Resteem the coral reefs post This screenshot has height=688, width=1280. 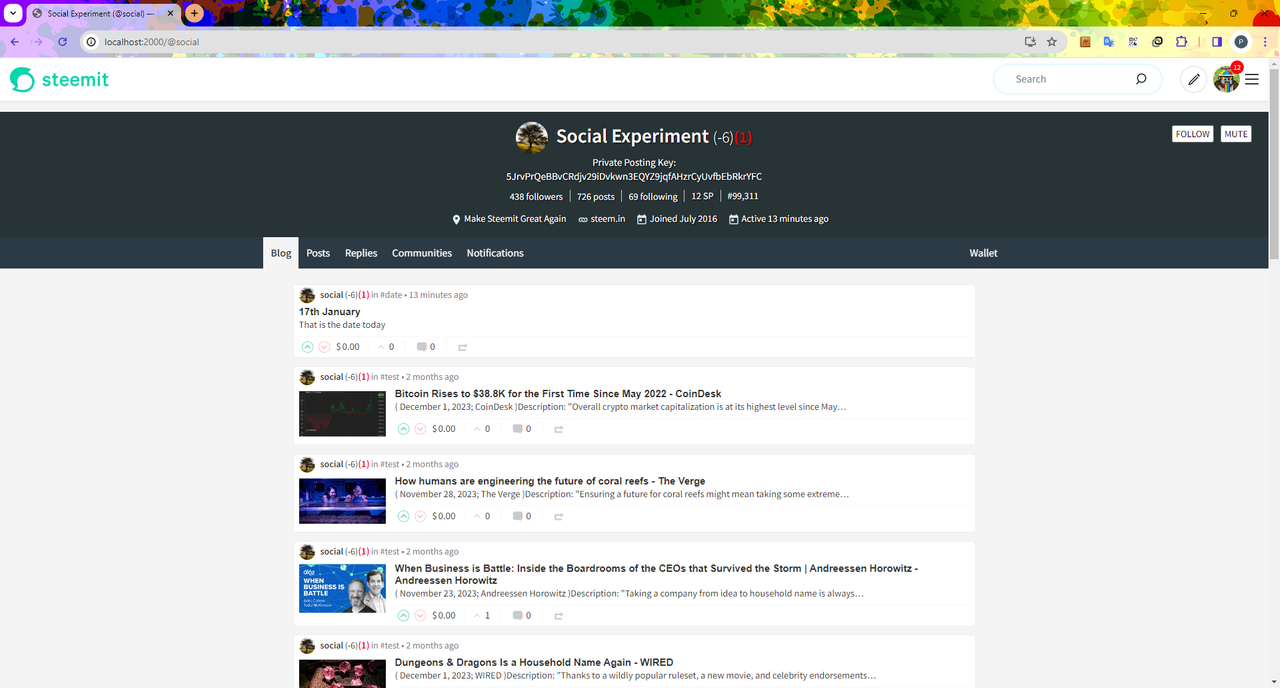click(558, 517)
